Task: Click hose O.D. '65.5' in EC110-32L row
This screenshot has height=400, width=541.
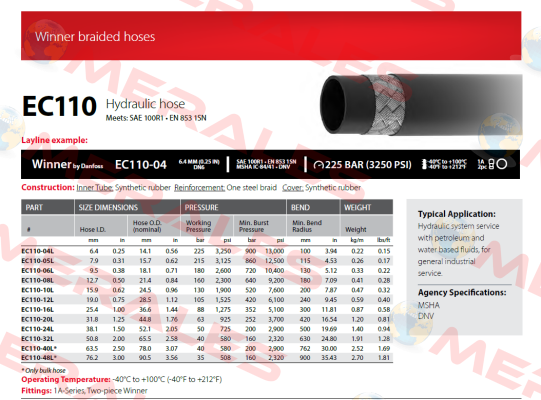Action: [145, 339]
